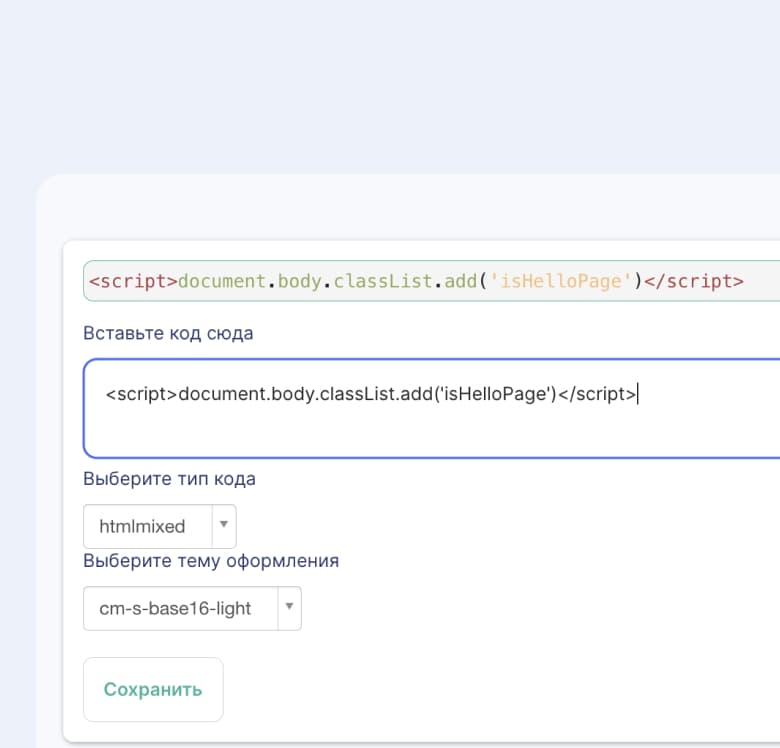Click the red opening script tag in preview
780x748 pixels.
[x=133, y=281]
